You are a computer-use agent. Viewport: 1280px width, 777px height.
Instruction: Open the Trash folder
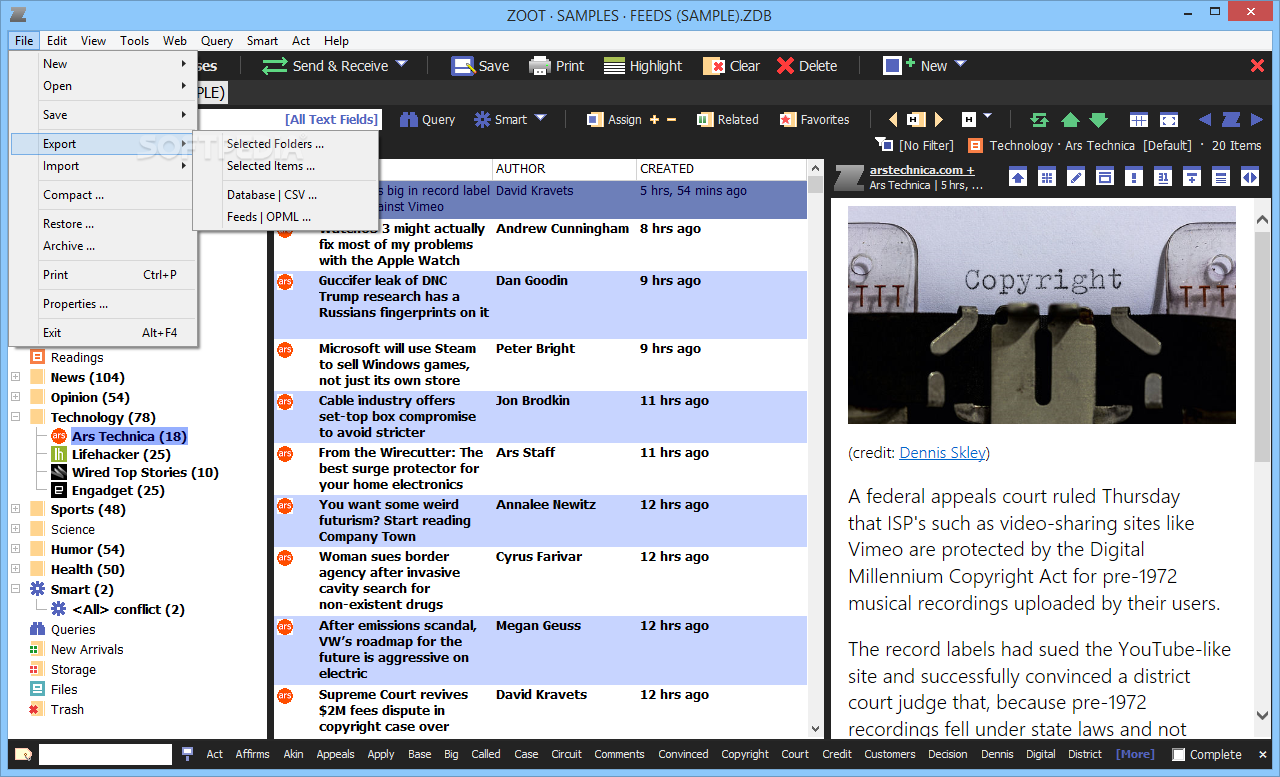point(67,709)
